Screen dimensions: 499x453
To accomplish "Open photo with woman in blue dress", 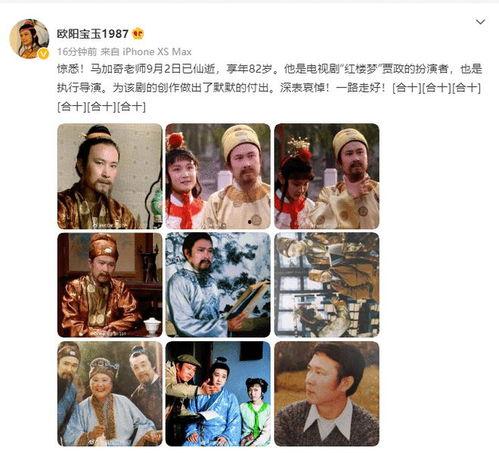I will (218, 394).
